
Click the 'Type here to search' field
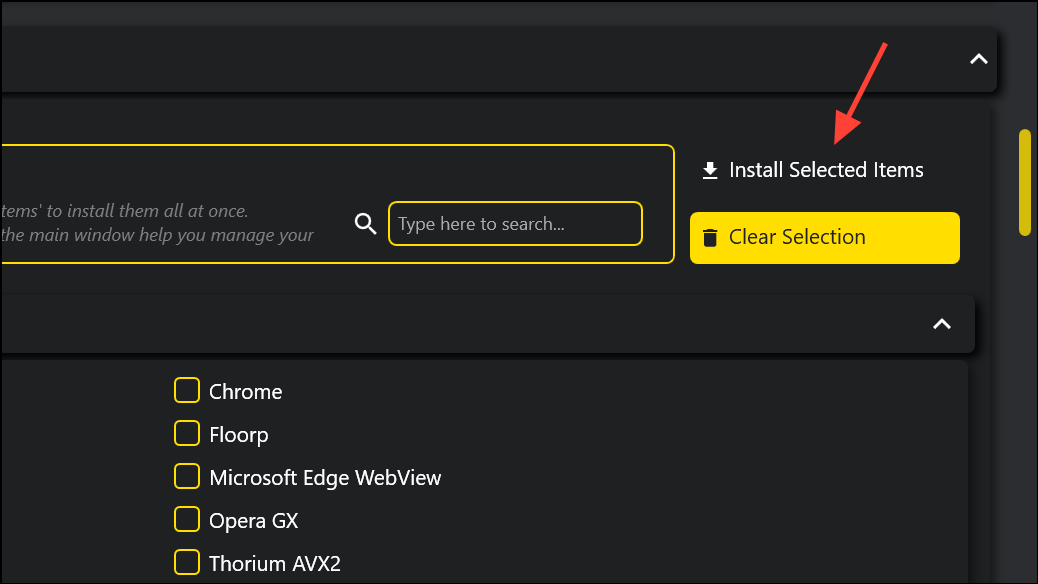click(x=514, y=223)
